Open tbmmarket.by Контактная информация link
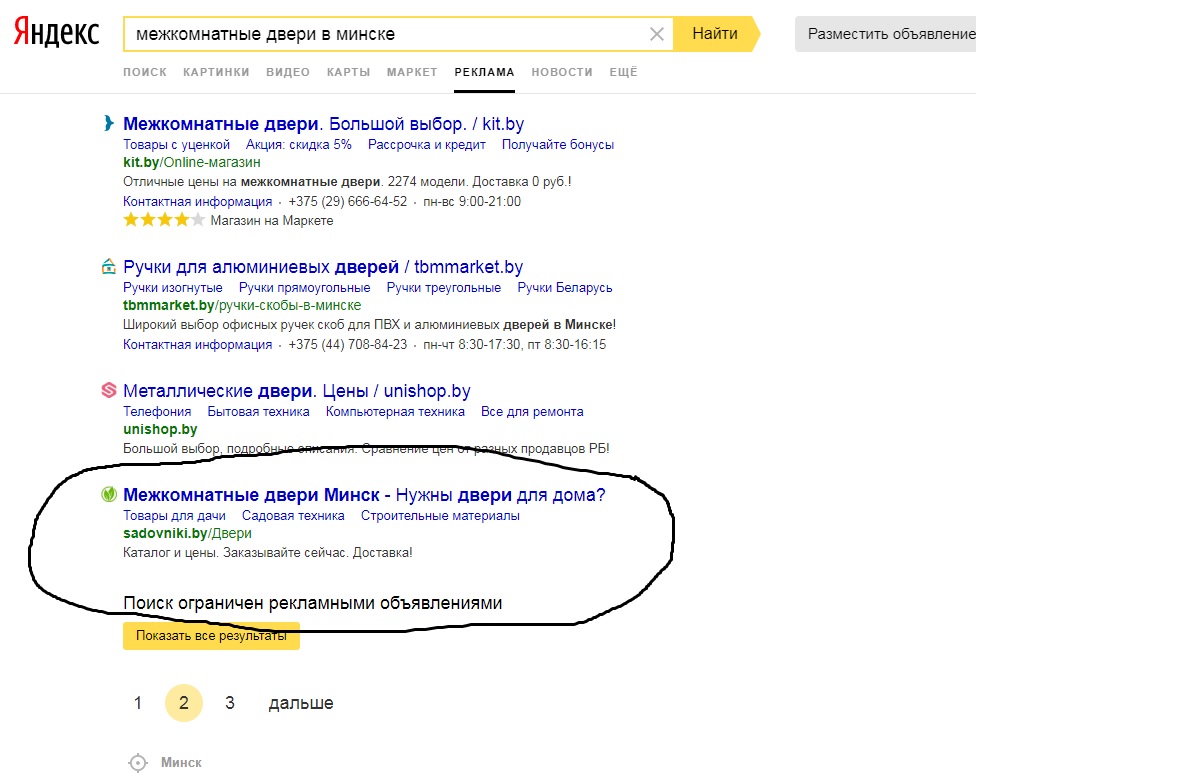This screenshot has height=773, width=1180. point(197,345)
